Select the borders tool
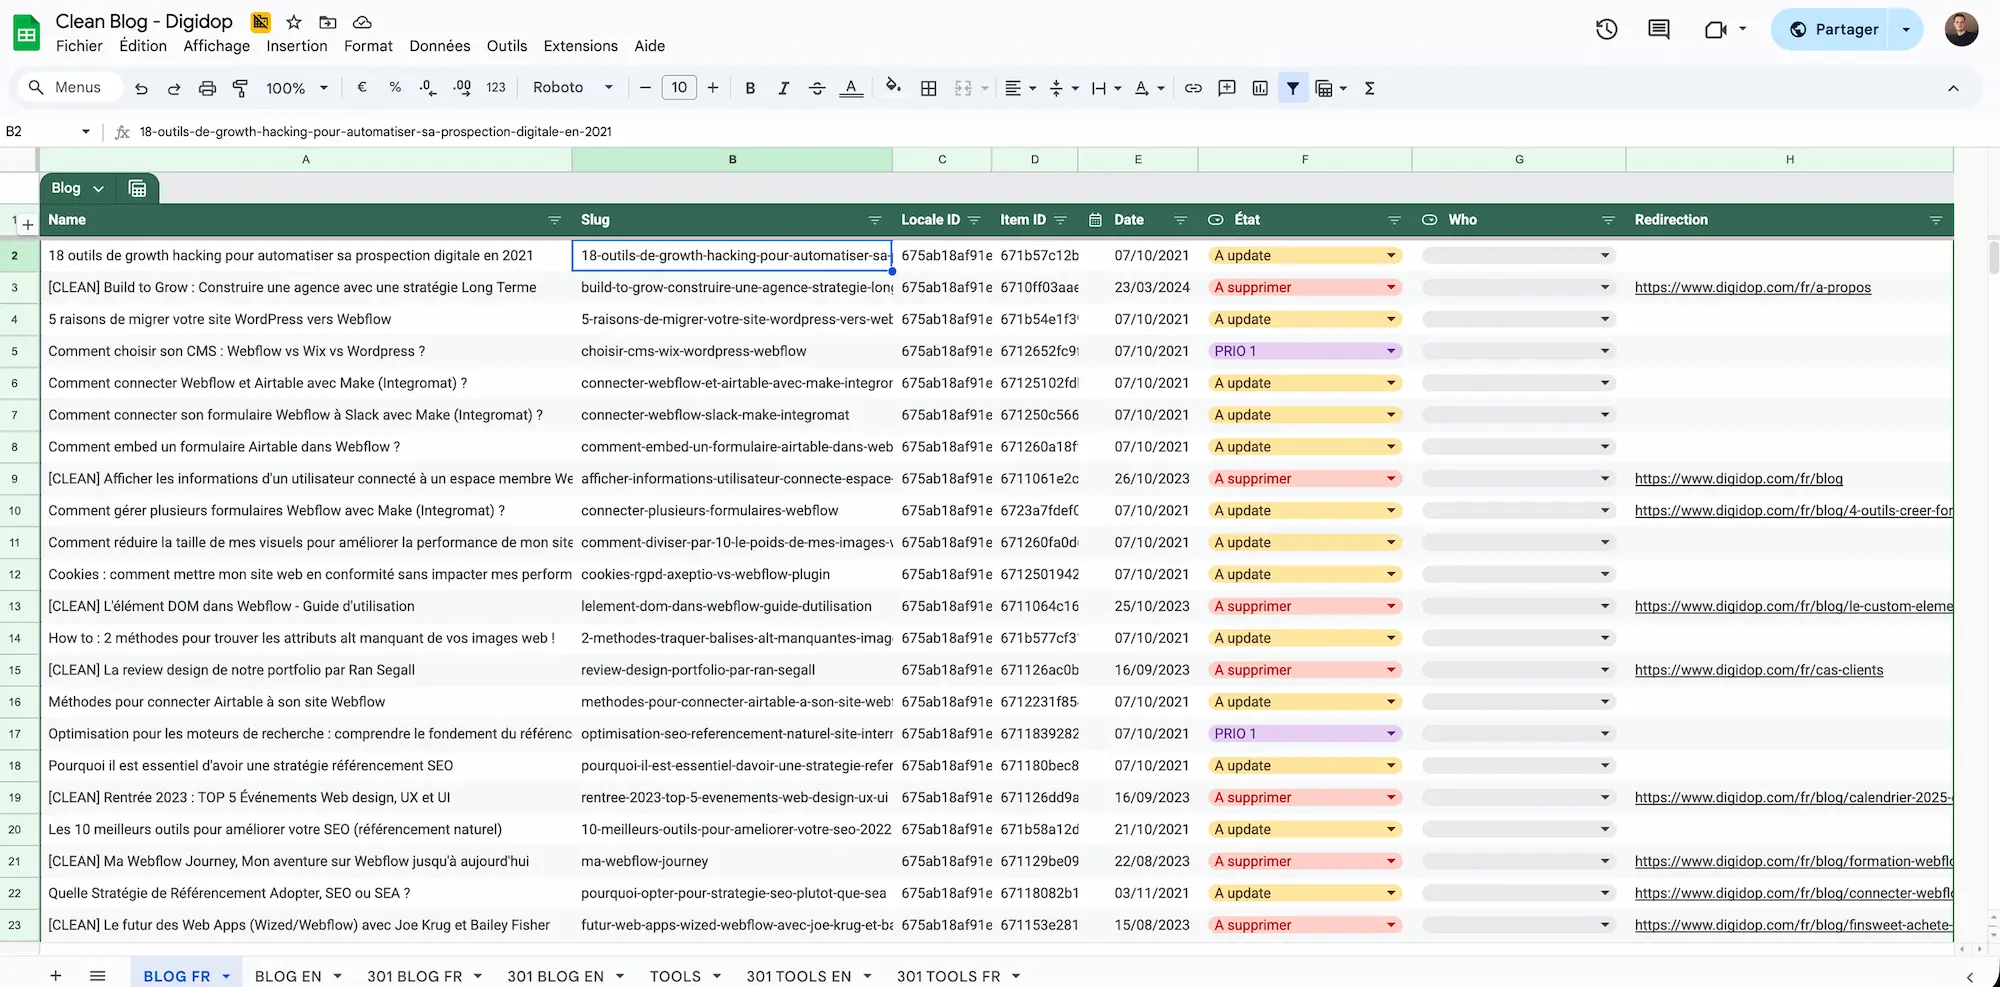Screen dimensions: 2000x987 928,87
